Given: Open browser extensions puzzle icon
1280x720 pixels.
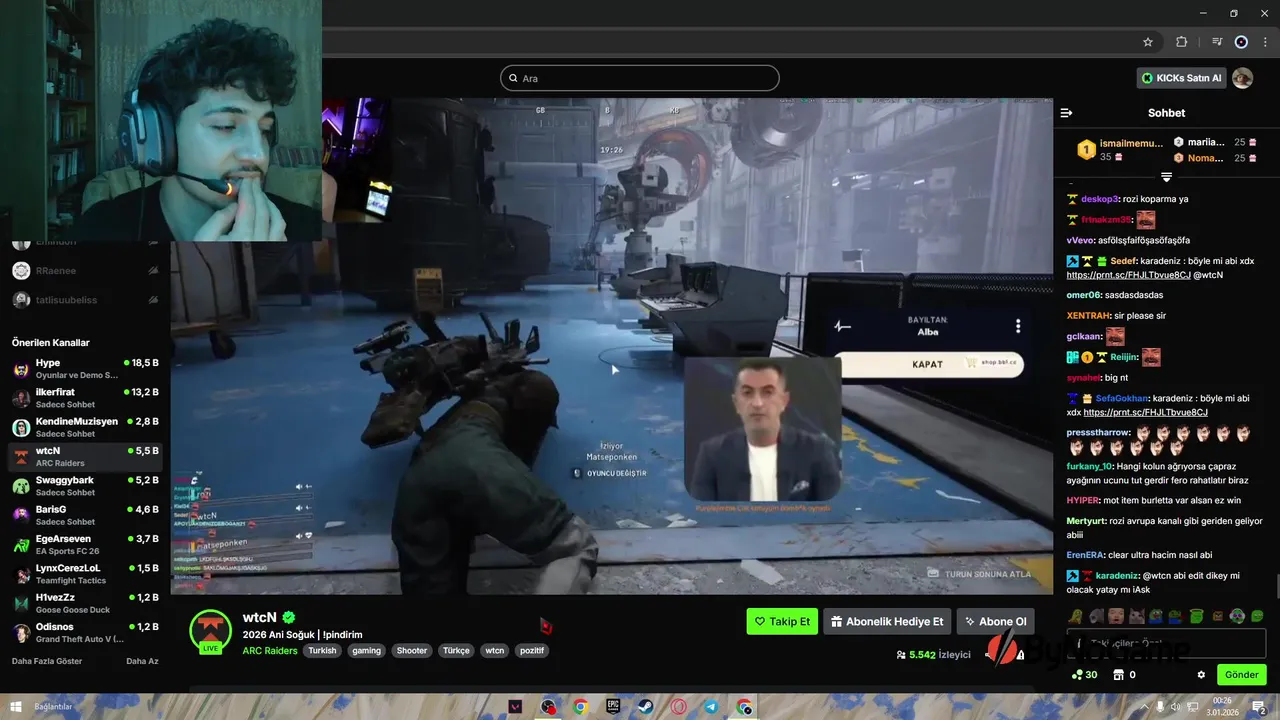Looking at the screenshot, I should click(x=1181, y=42).
